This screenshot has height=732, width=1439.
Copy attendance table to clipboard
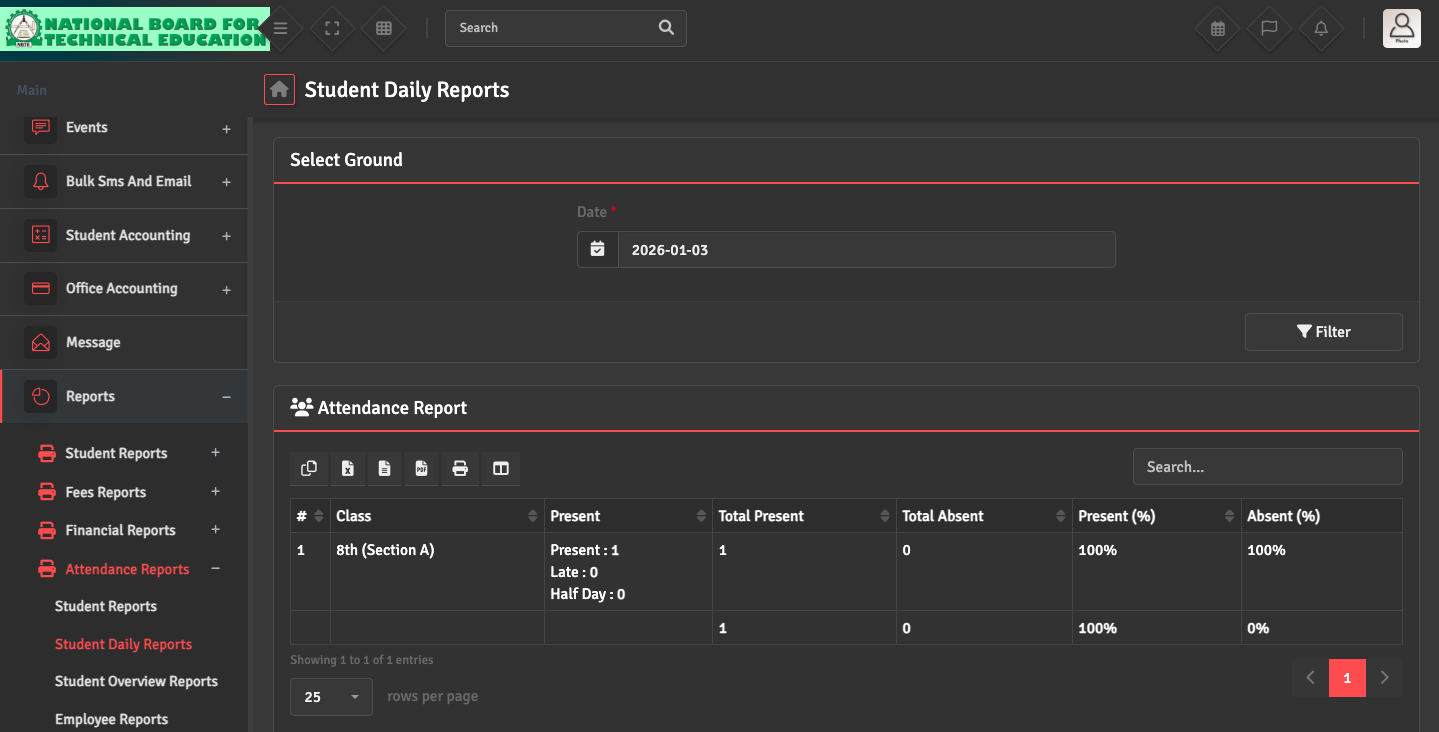tap(309, 468)
